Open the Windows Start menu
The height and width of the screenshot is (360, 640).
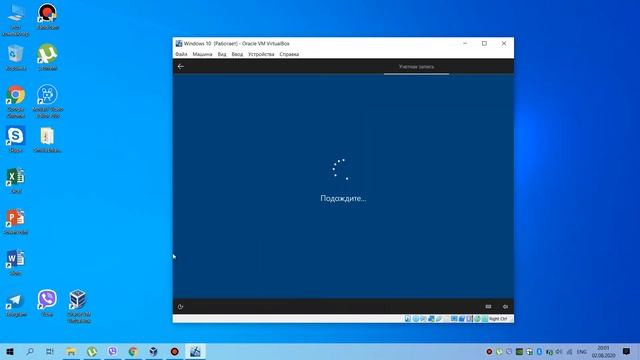click(x=10, y=351)
